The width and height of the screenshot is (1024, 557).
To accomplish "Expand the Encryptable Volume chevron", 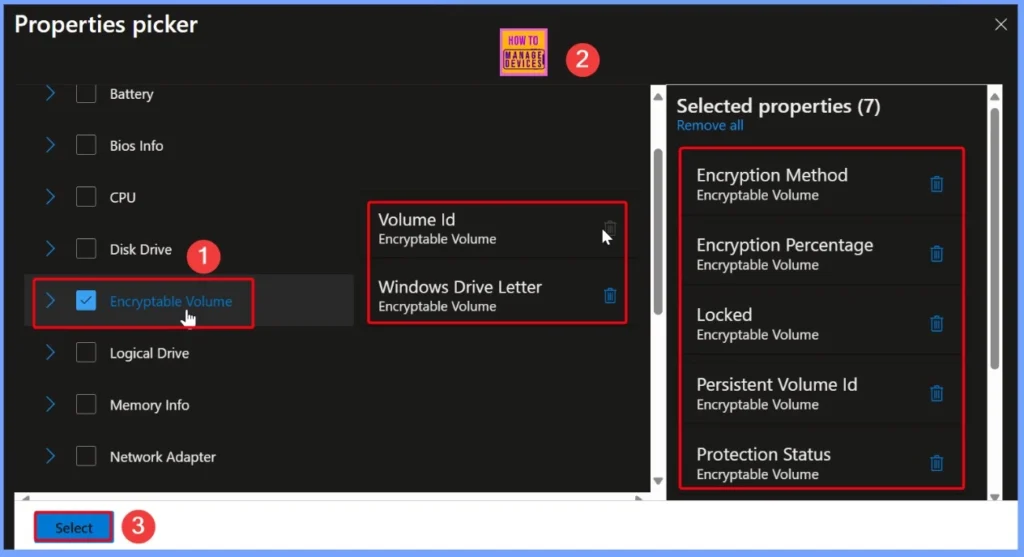I will click(x=50, y=300).
